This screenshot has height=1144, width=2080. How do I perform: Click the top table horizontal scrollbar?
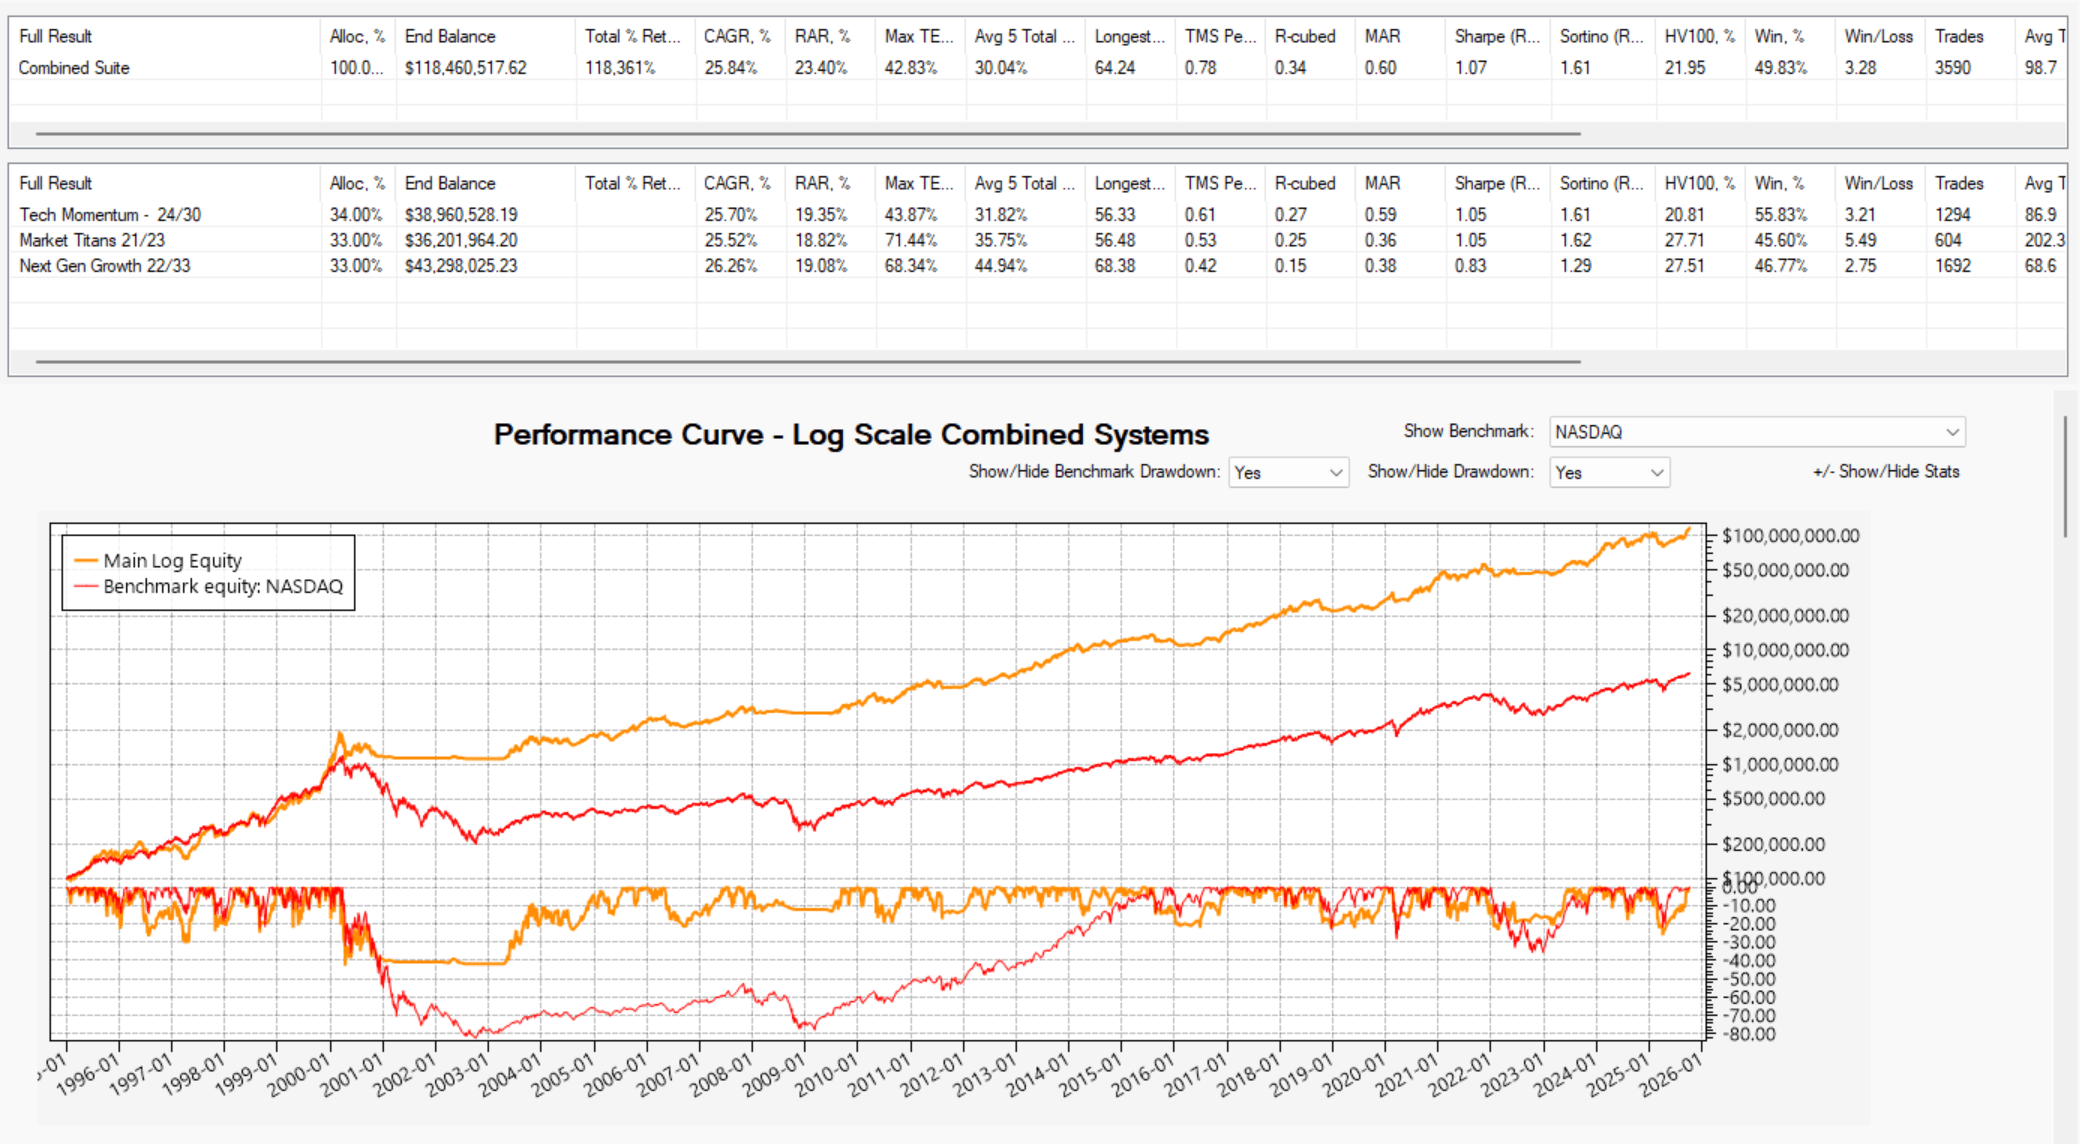(x=808, y=132)
